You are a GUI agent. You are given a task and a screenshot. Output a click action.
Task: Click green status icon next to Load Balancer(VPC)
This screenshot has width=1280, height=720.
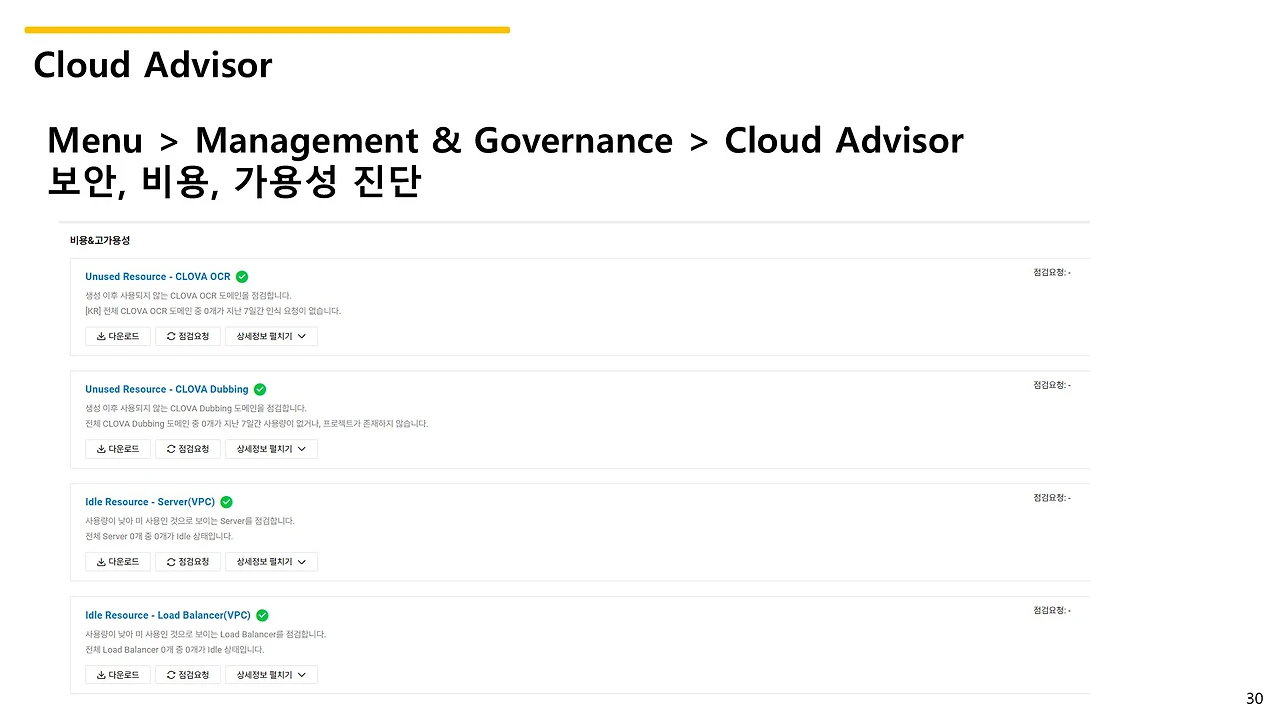click(x=262, y=615)
